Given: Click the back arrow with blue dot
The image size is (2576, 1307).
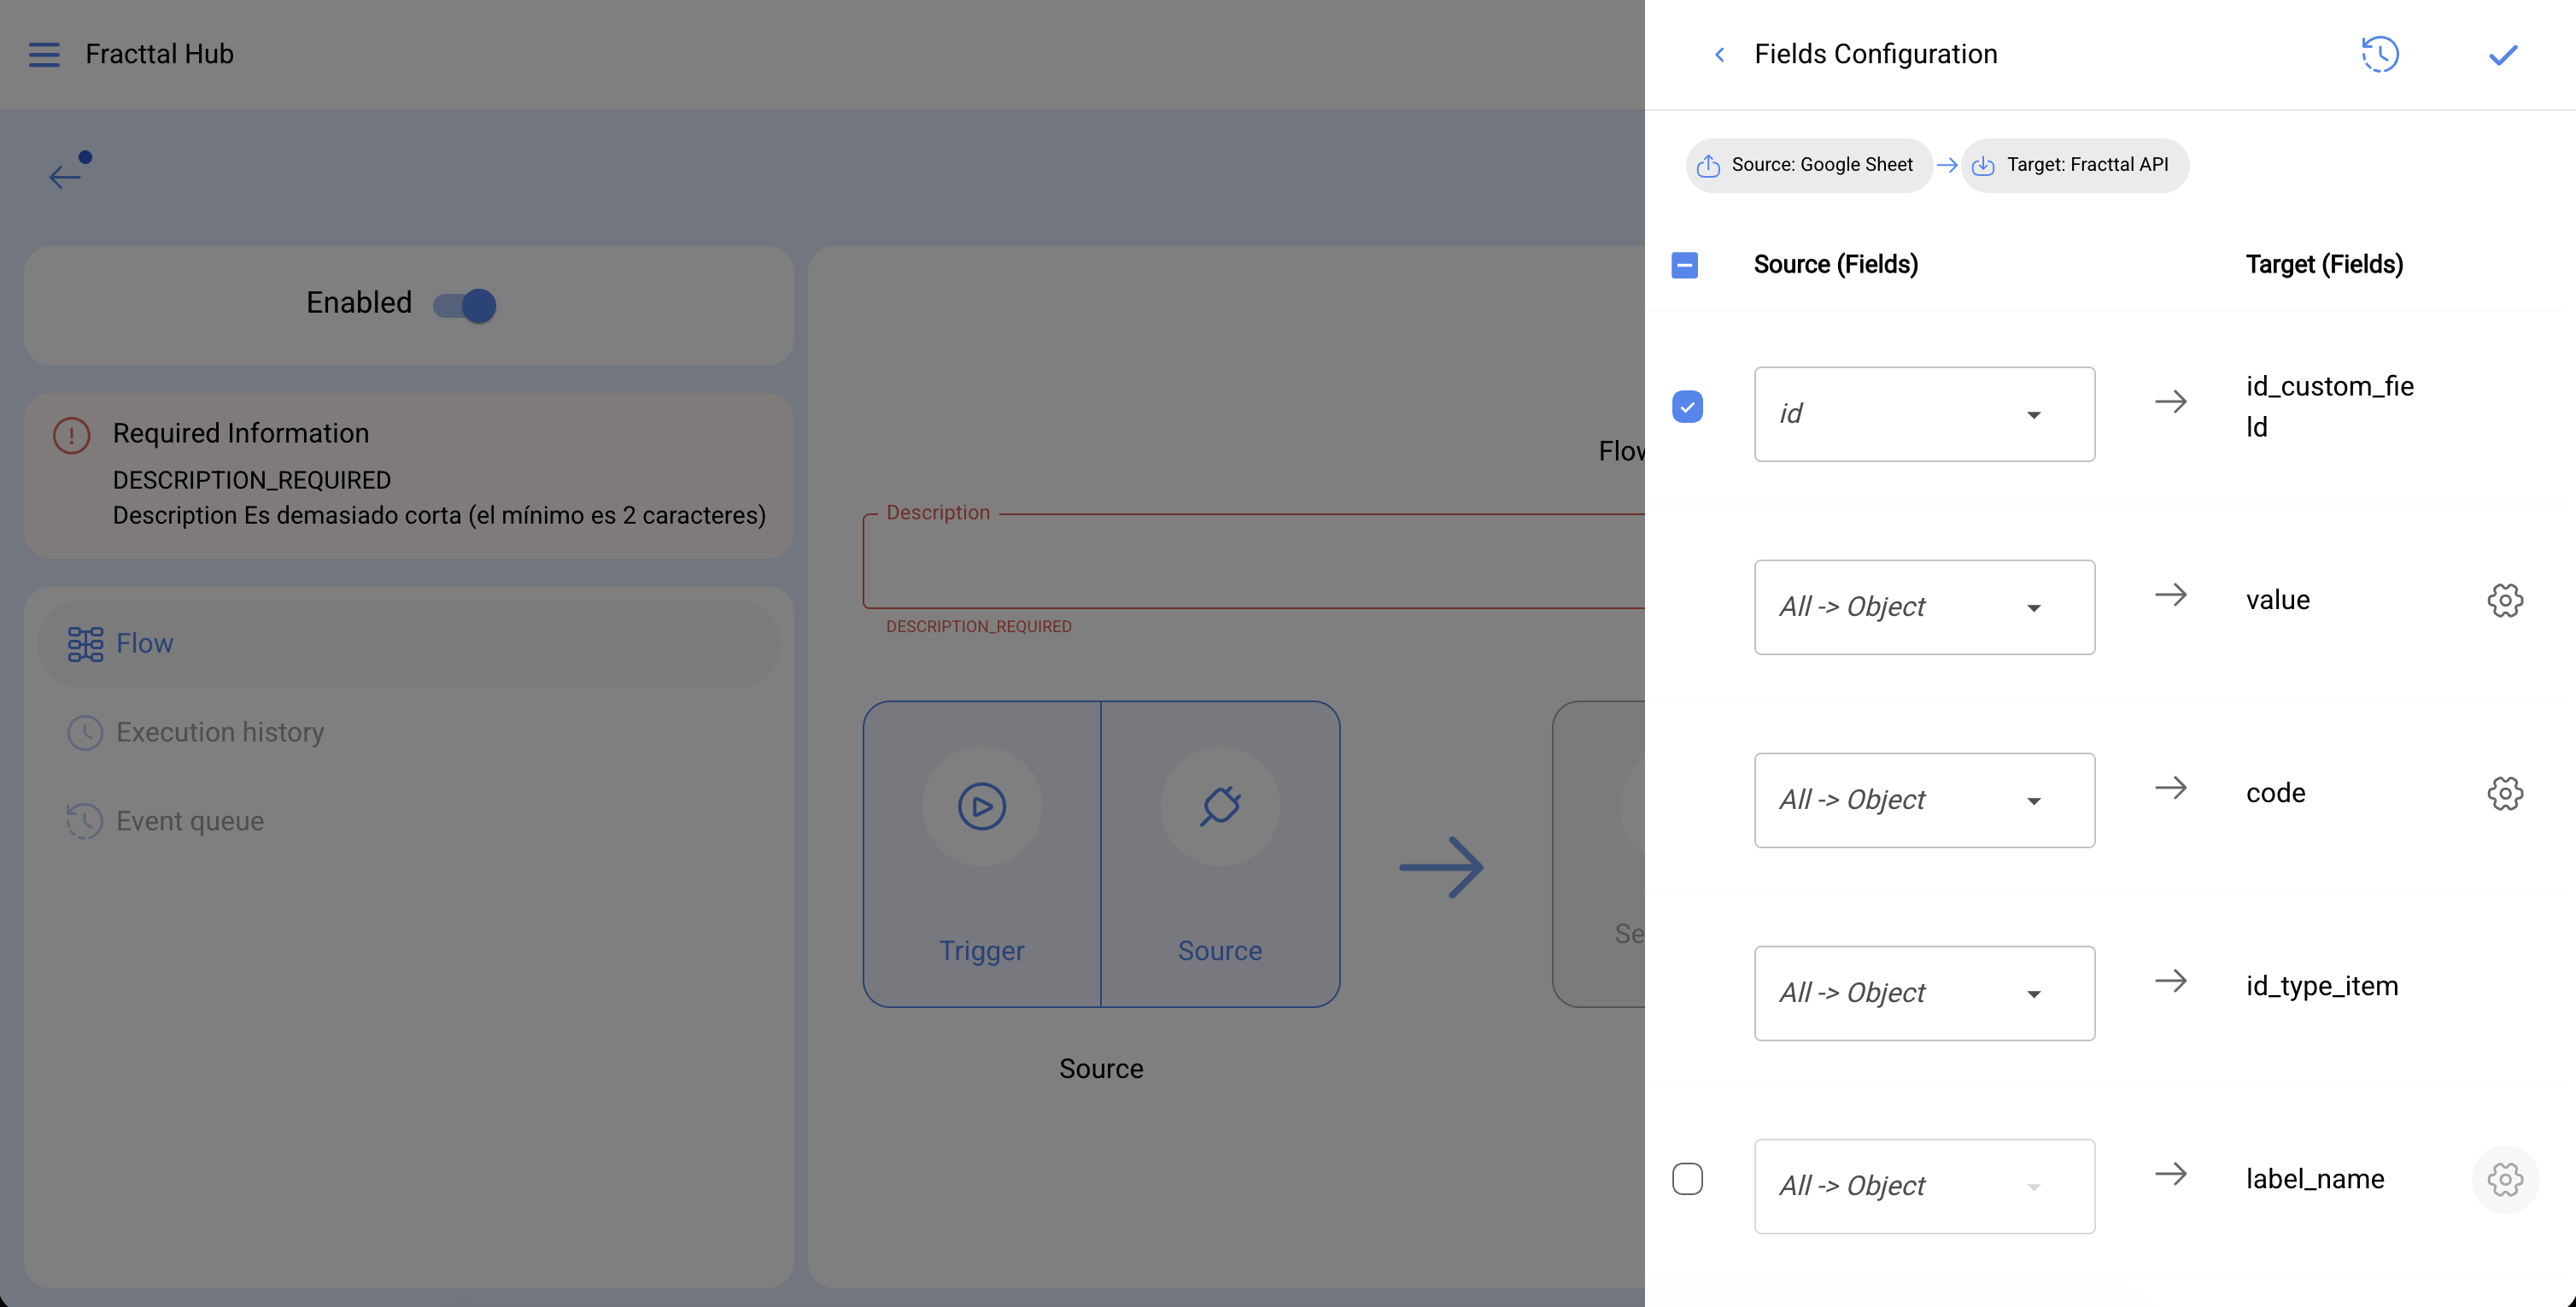Looking at the screenshot, I should coord(67,174).
